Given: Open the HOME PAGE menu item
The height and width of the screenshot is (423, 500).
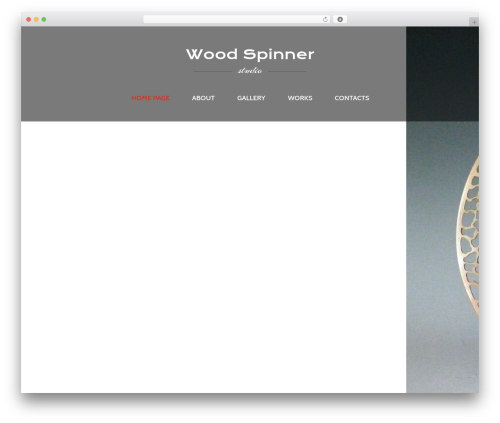Looking at the screenshot, I should [150, 98].
